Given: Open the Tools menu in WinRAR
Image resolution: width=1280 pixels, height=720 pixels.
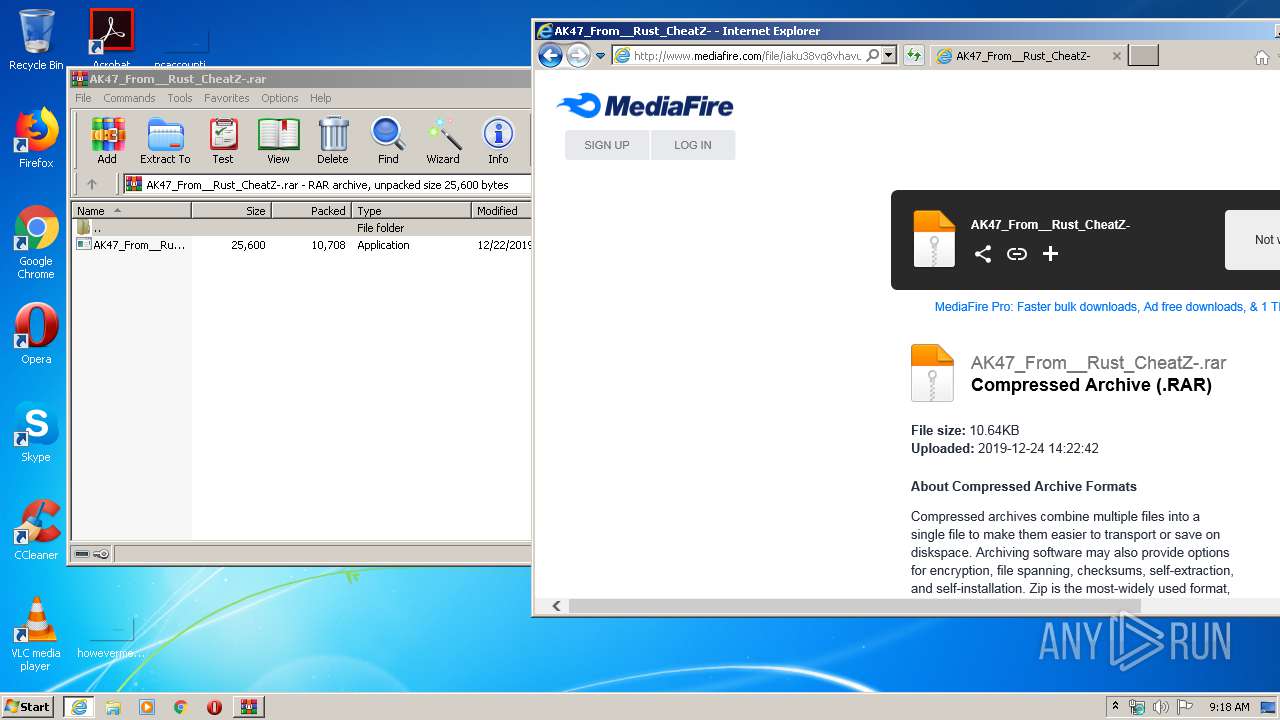Looking at the screenshot, I should 180,98.
